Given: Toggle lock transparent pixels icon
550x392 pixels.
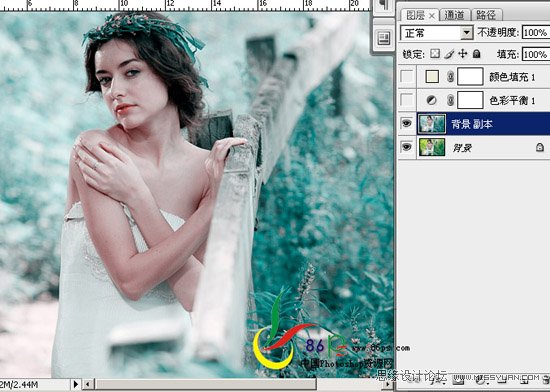Looking at the screenshot, I should (435, 54).
